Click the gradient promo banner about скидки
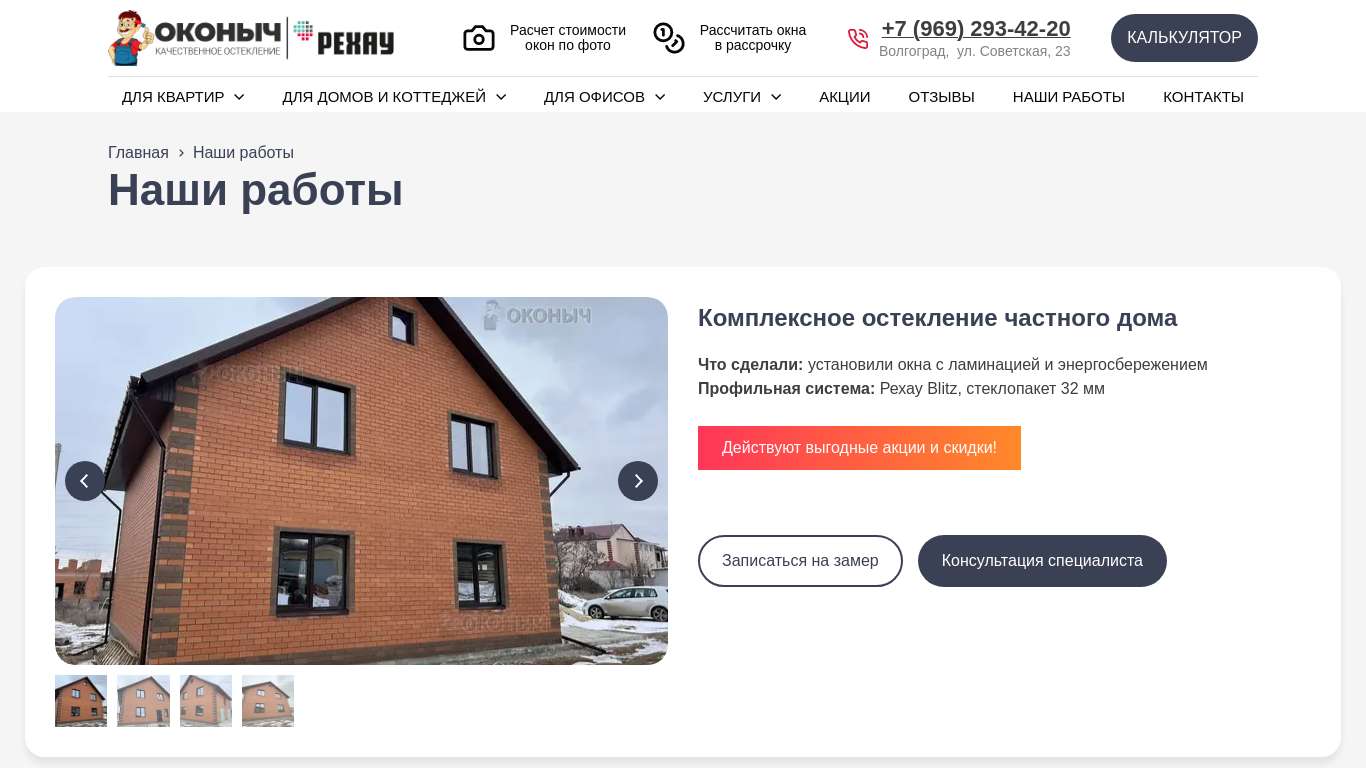Image resolution: width=1366 pixels, height=768 pixels. tap(859, 448)
